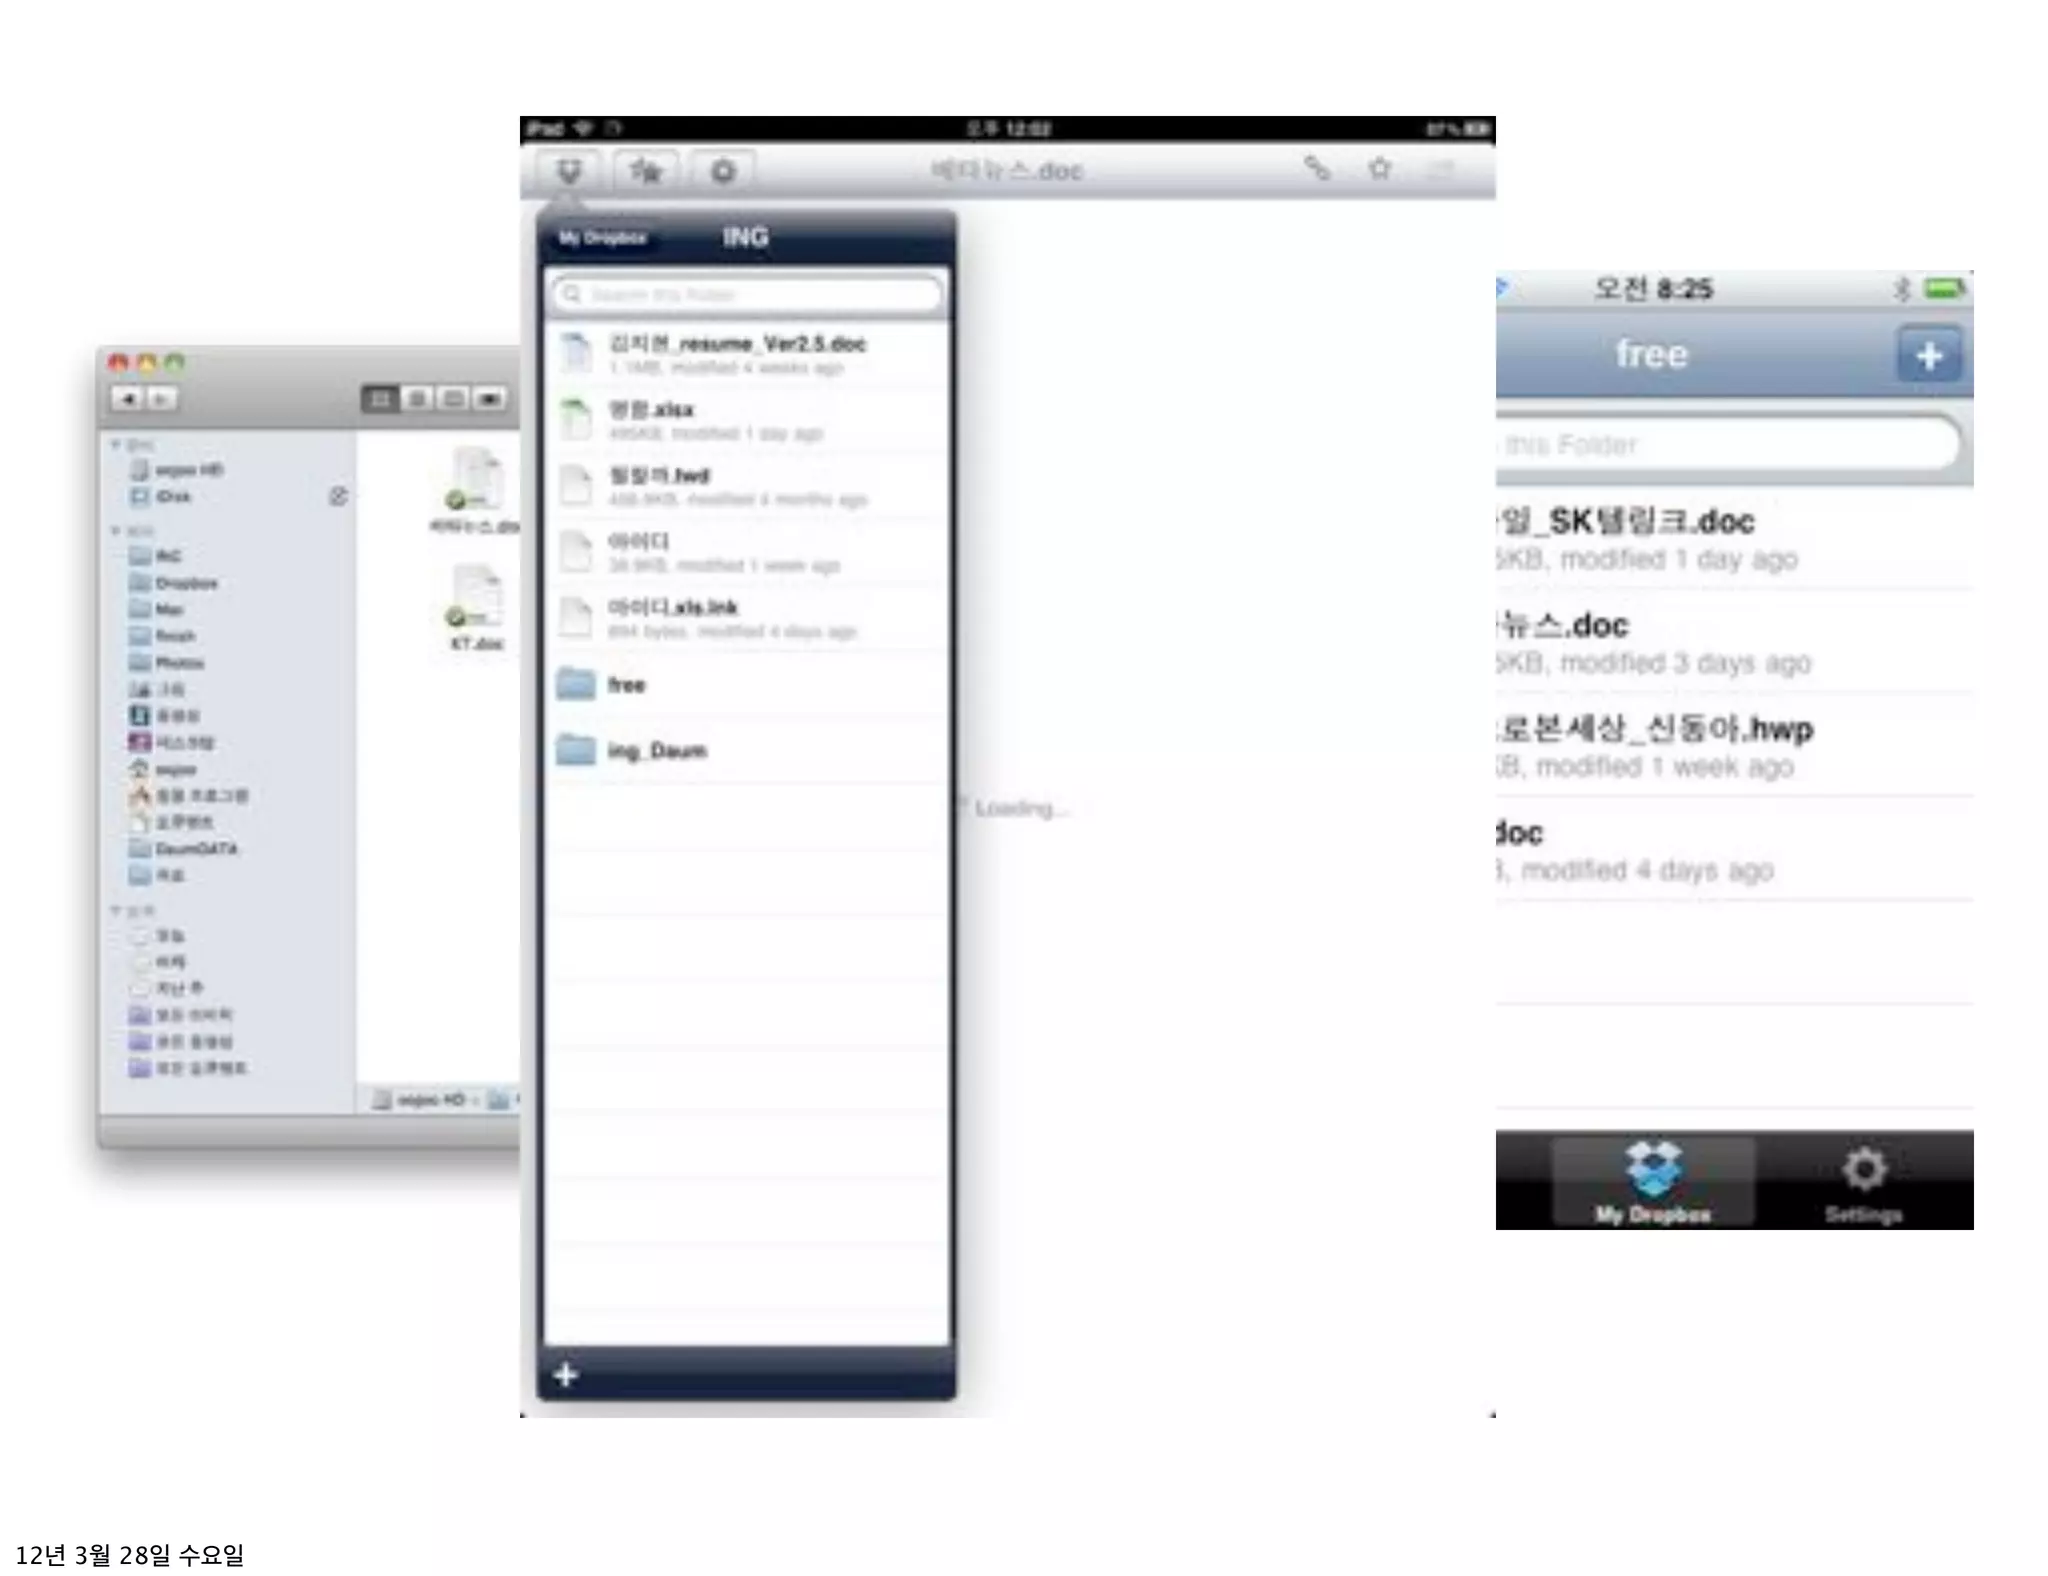
Task: Go back via My Dropbox button
Action: (x=602, y=238)
